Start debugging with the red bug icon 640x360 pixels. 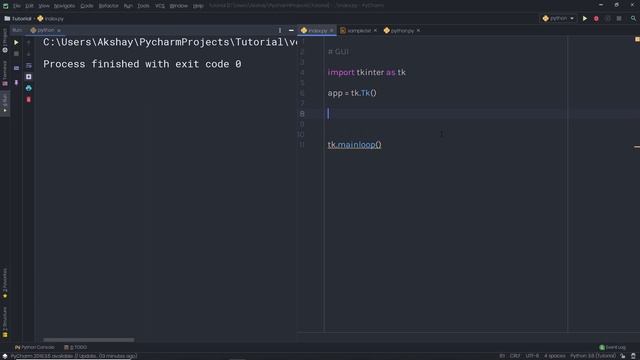tap(596, 18)
